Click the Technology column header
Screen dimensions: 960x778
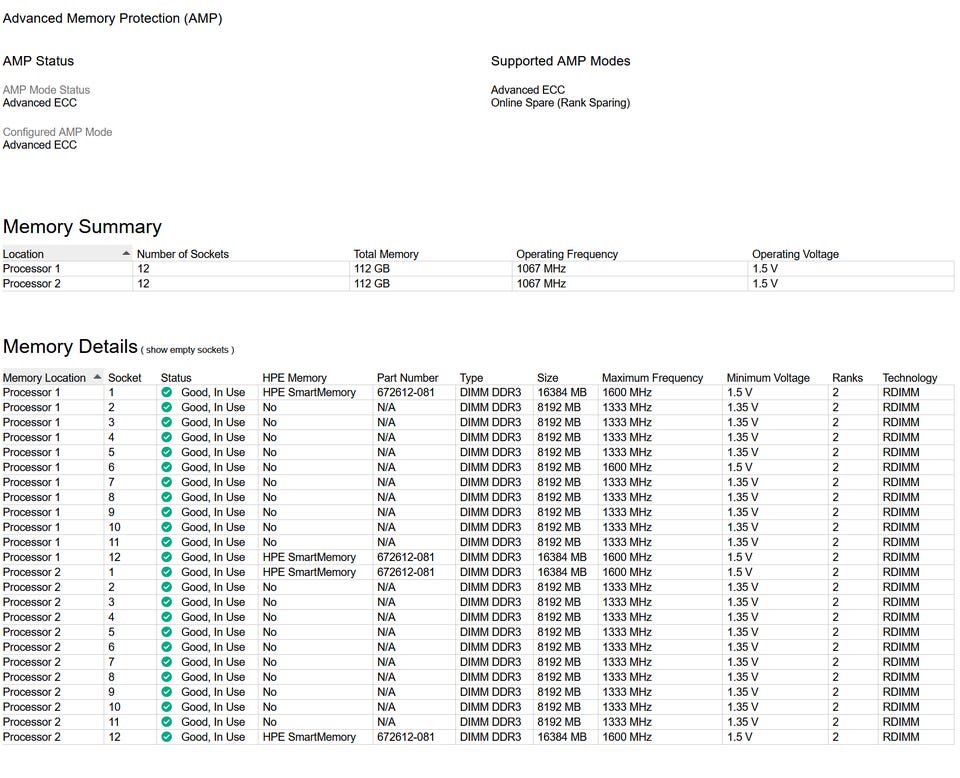tap(909, 378)
